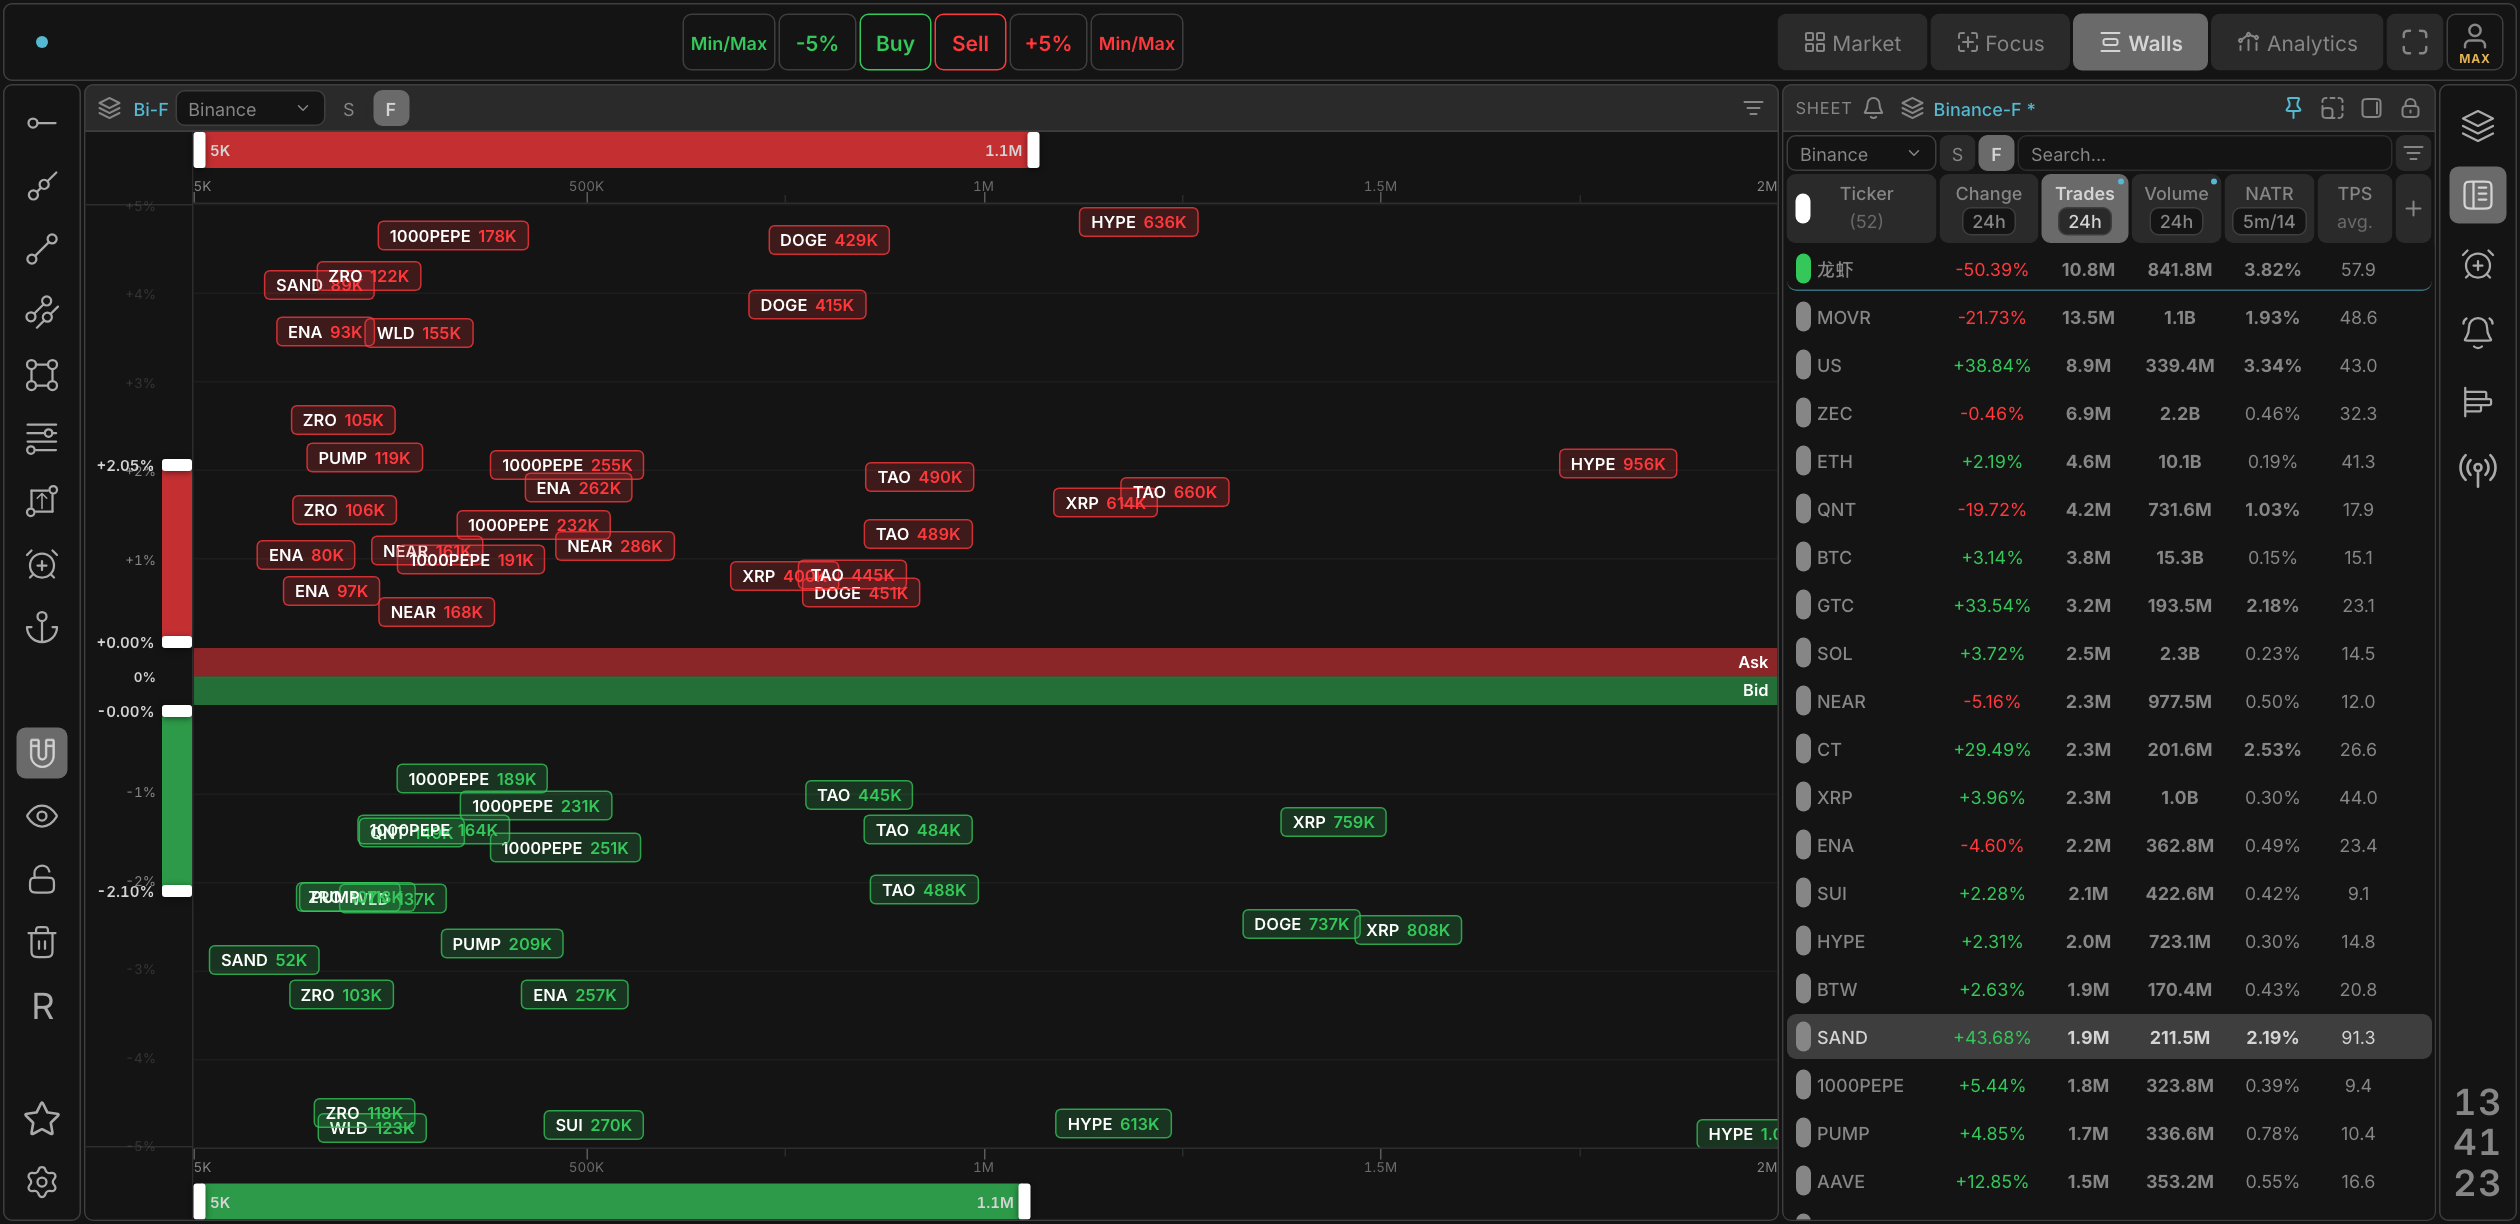The width and height of the screenshot is (2520, 1224).
Task: Enter fullscreen mode
Action: point(2414,42)
